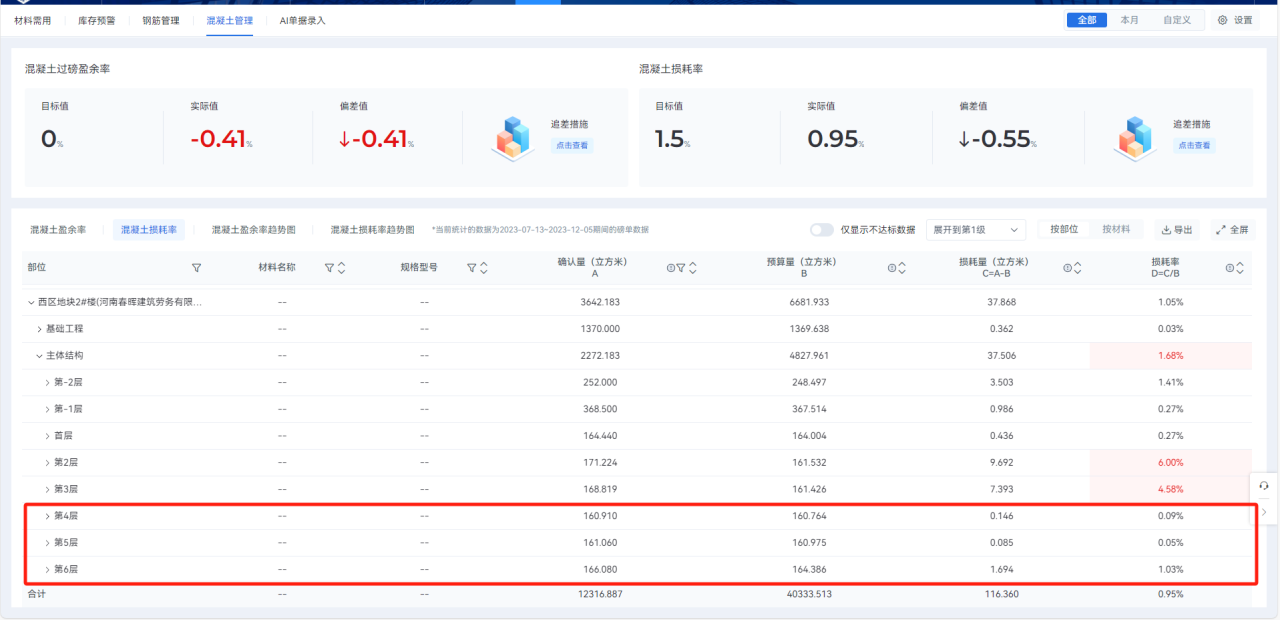Open the headset support icon
Screen dimensions: 1280x620
(1264, 486)
